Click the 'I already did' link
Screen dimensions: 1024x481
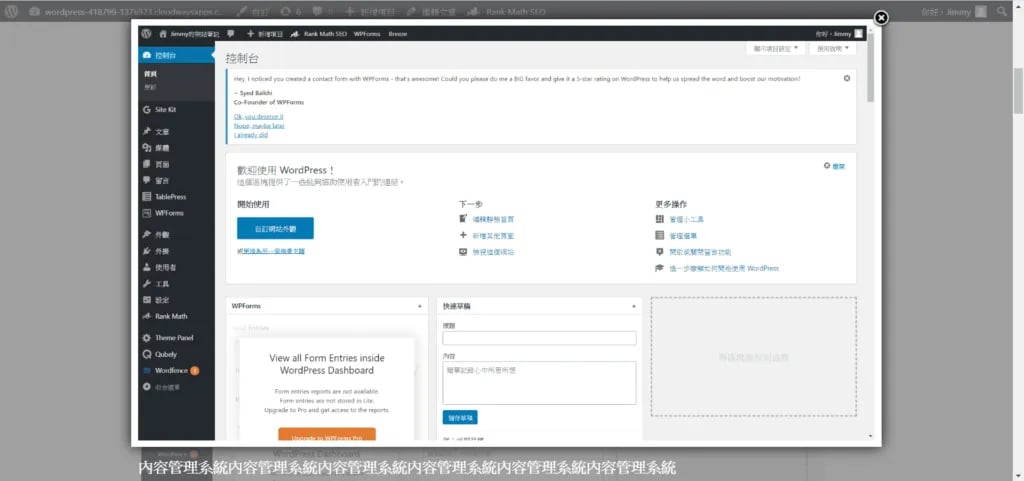[x=251, y=135]
